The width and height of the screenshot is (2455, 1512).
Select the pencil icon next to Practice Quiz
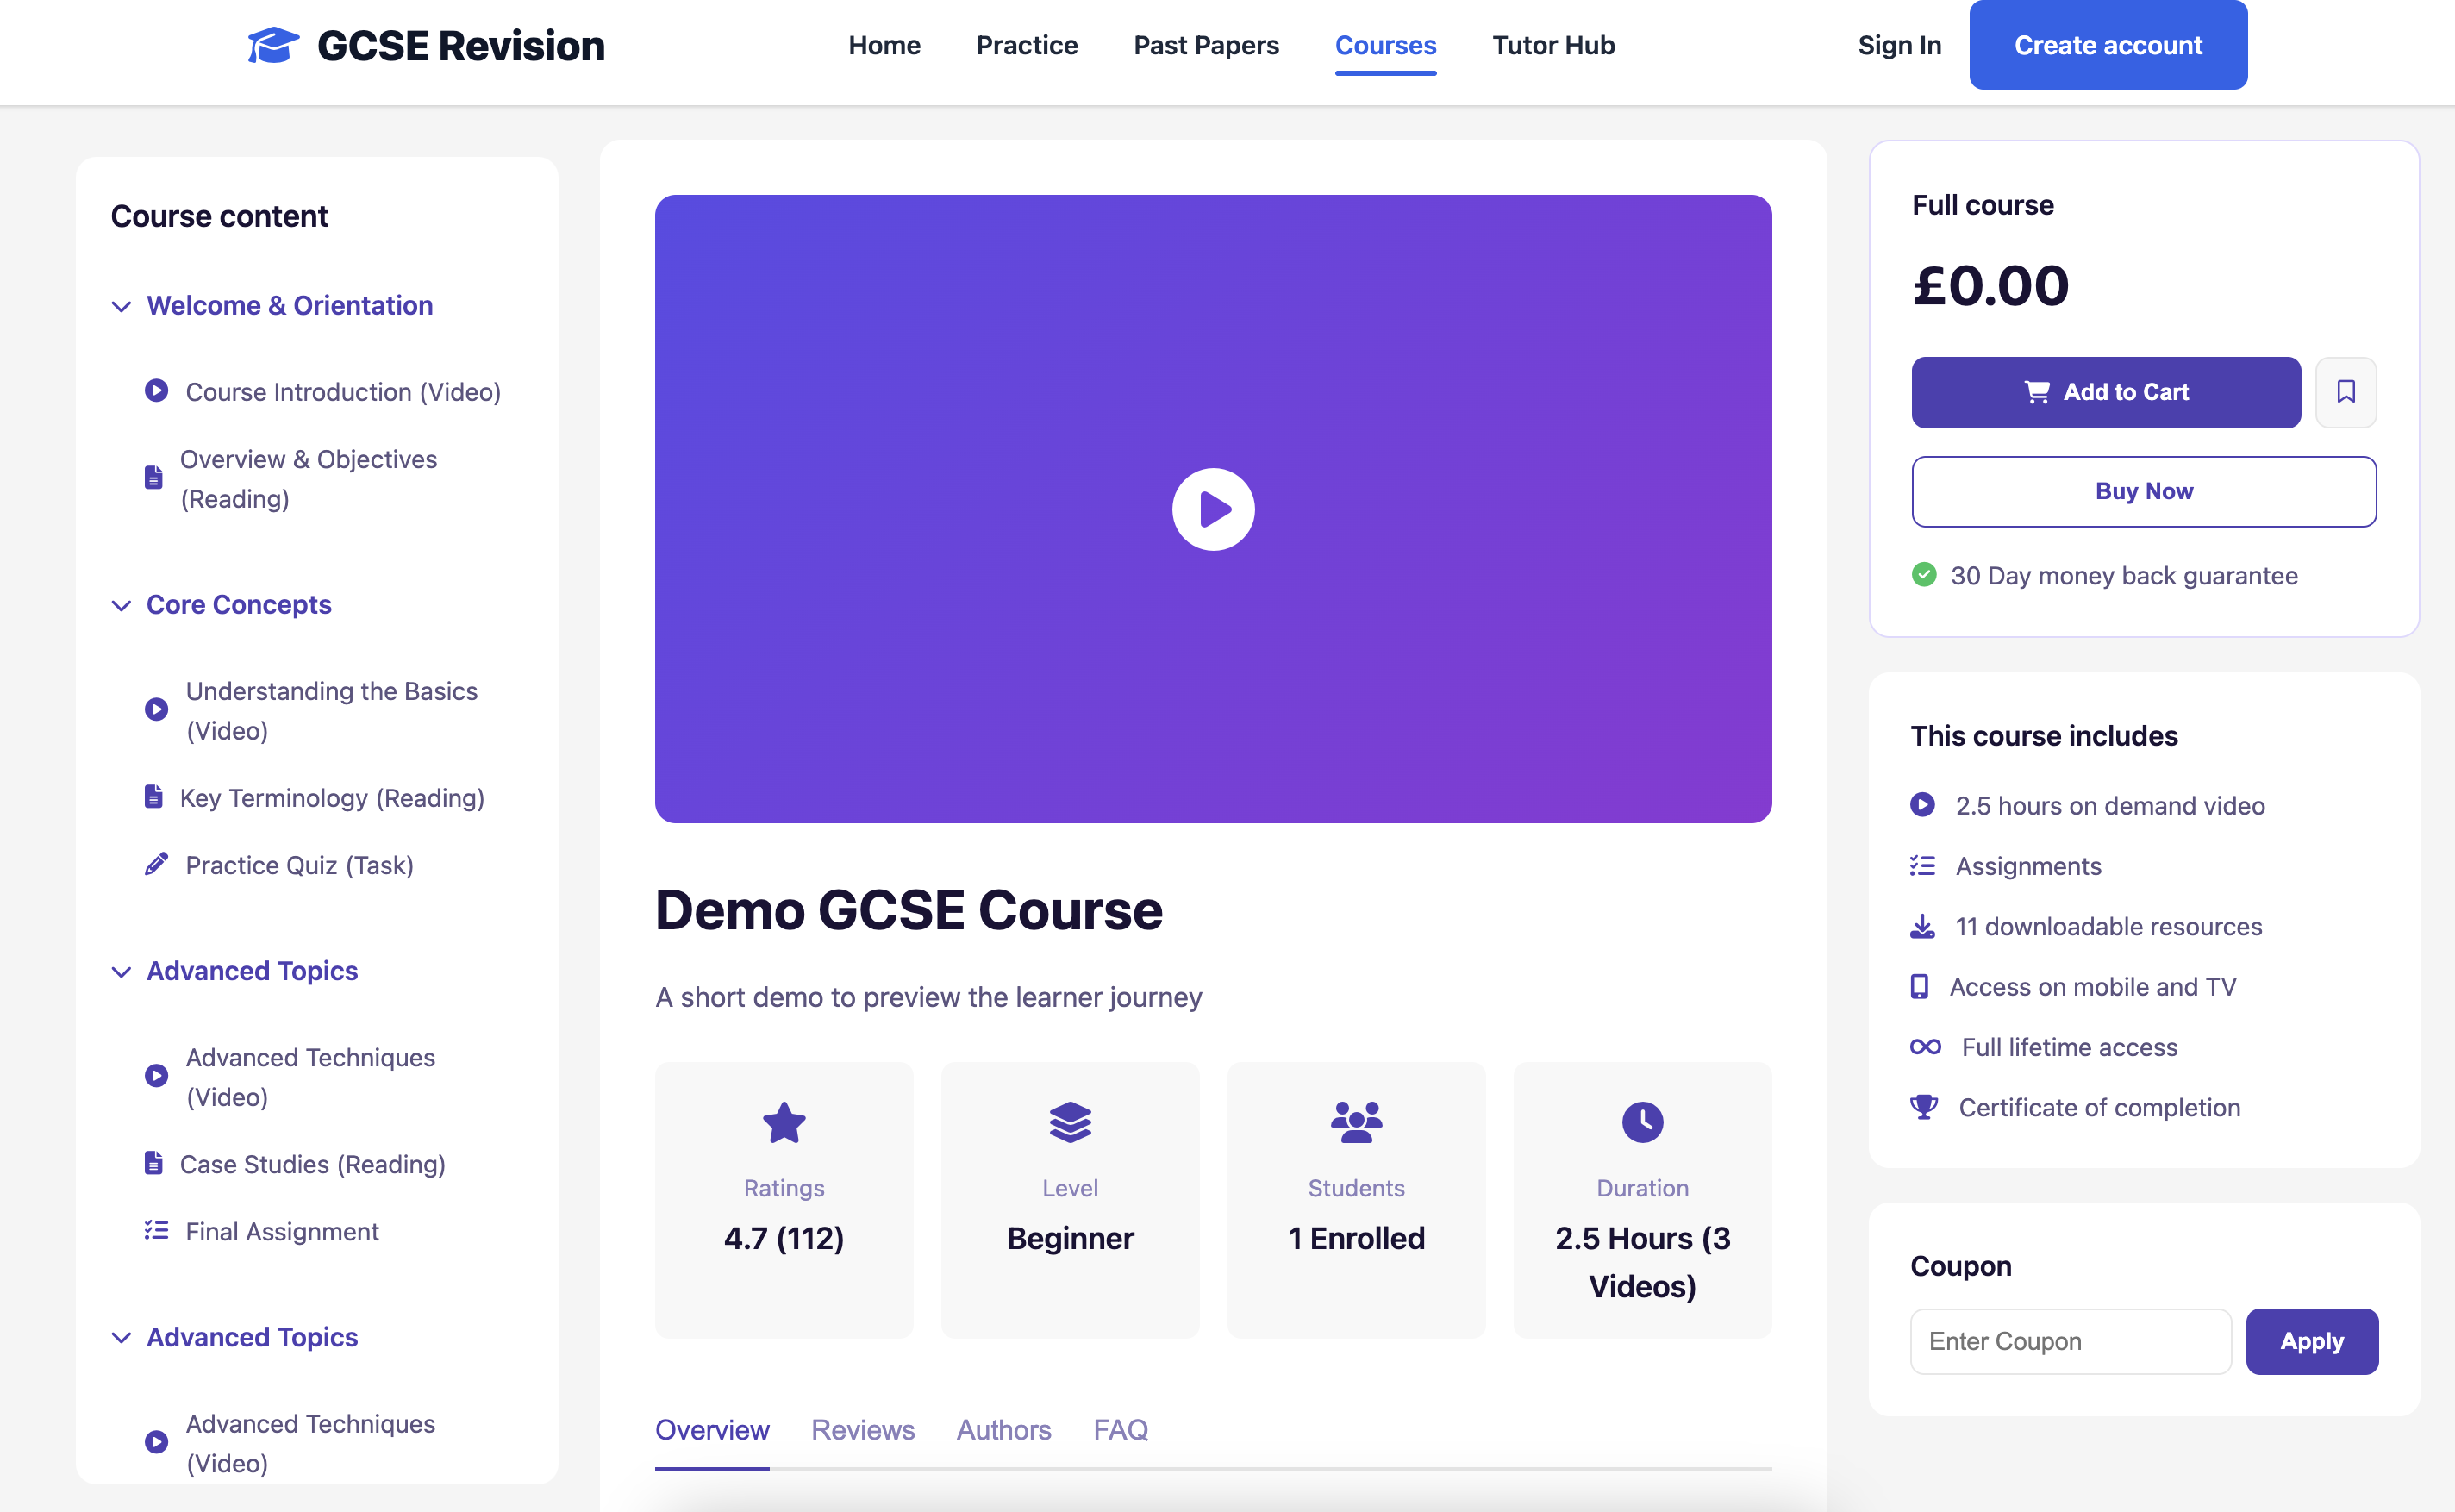pos(155,864)
